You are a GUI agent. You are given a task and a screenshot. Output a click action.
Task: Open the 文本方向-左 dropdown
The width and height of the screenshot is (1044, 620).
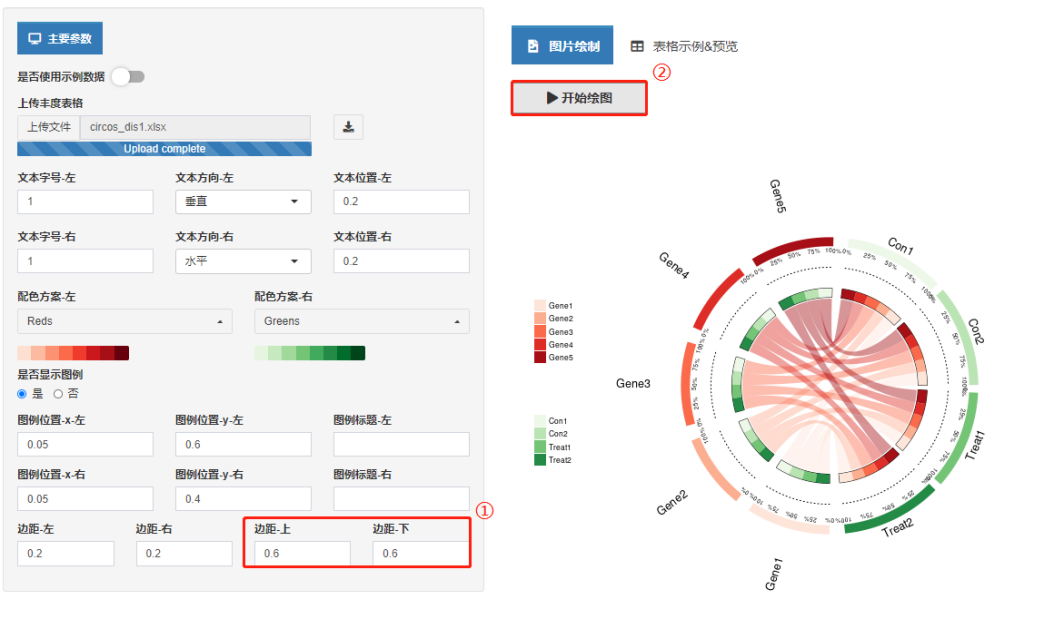(x=243, y=202)
